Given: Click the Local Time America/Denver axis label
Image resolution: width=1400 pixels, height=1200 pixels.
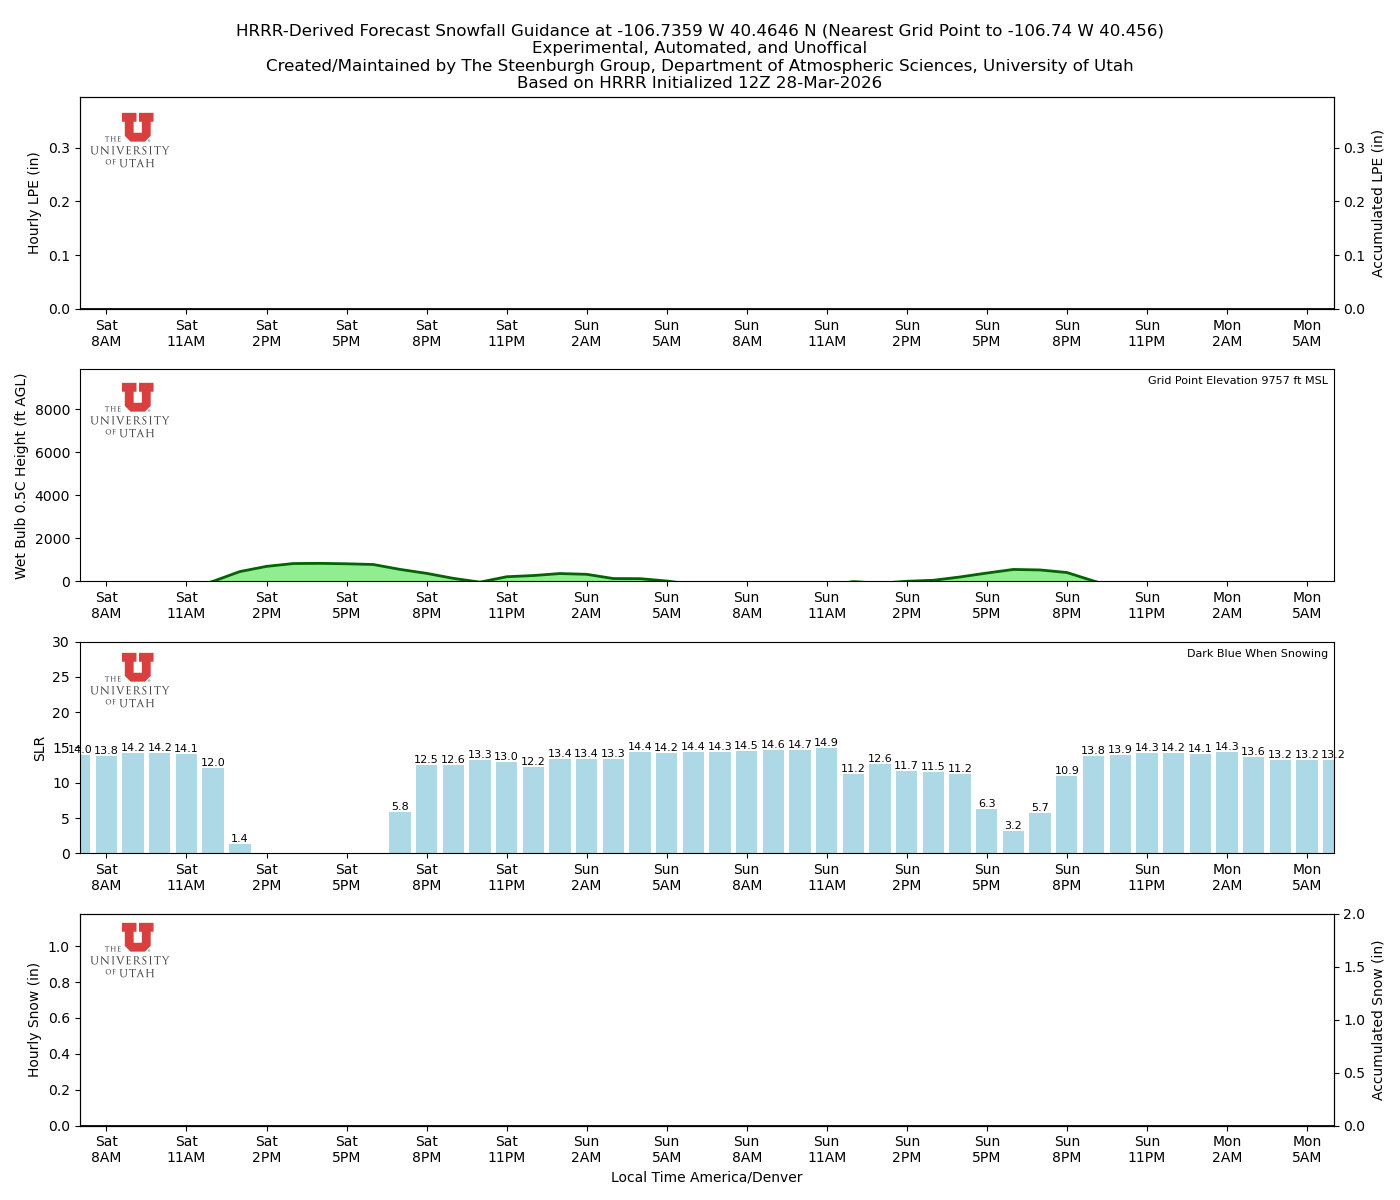Looking at the screenshot, I should (x=706, y=1178).
